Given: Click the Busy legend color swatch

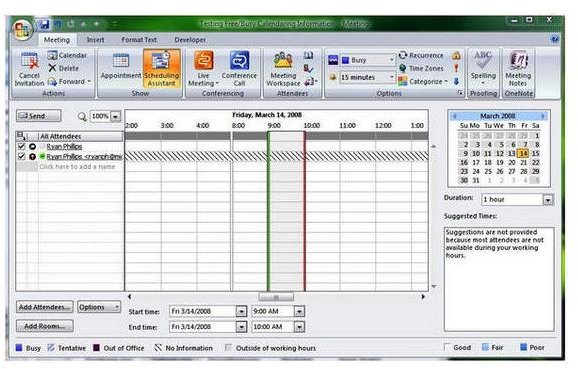Looking at the screenshot, I should pyautogui.click(x=19, y=348).
